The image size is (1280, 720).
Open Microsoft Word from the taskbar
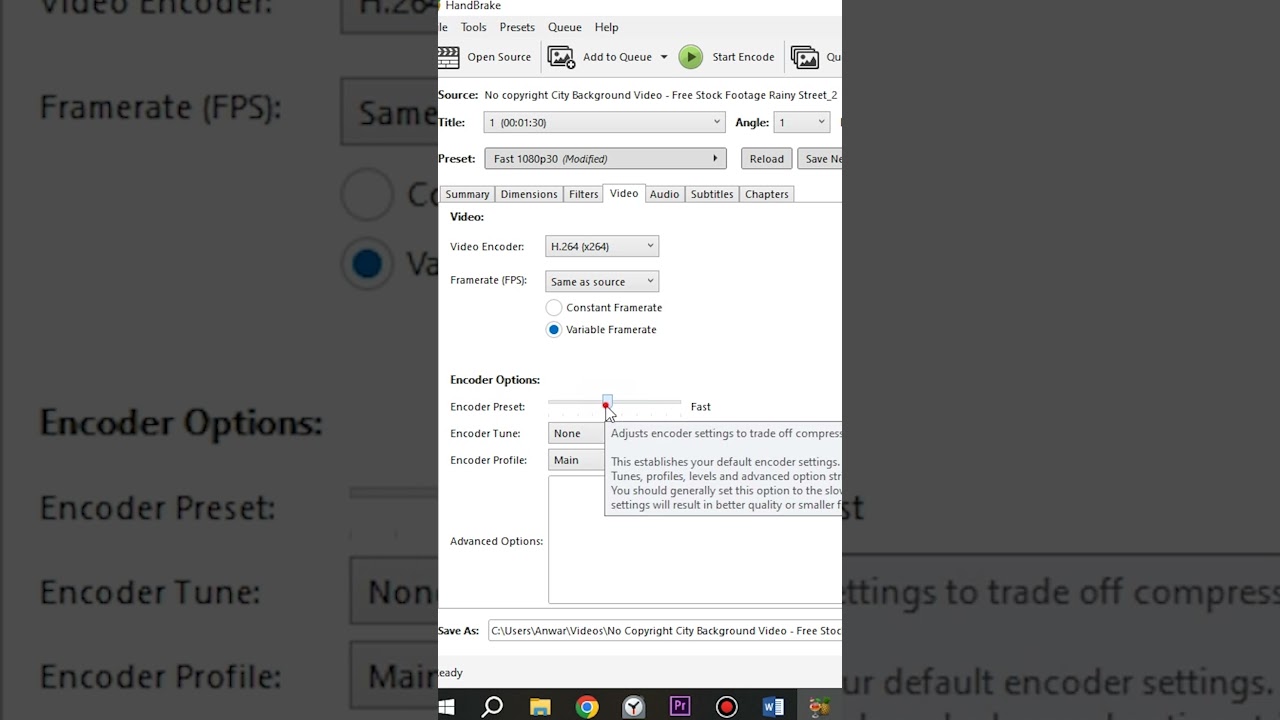[773, 707]
